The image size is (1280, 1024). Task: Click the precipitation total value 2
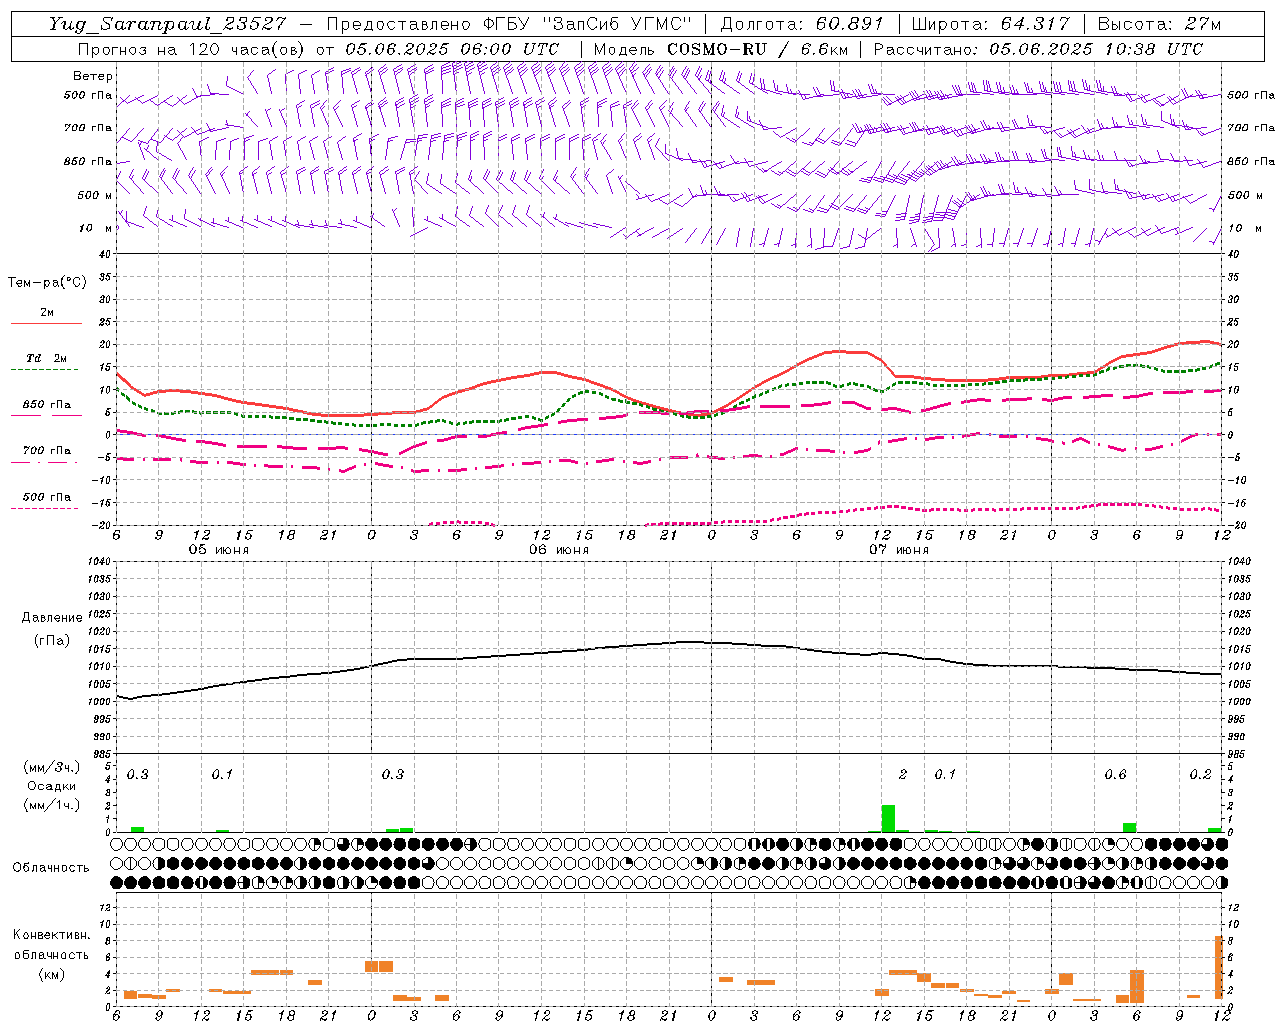pyautogui.click(x=903, y=775)
